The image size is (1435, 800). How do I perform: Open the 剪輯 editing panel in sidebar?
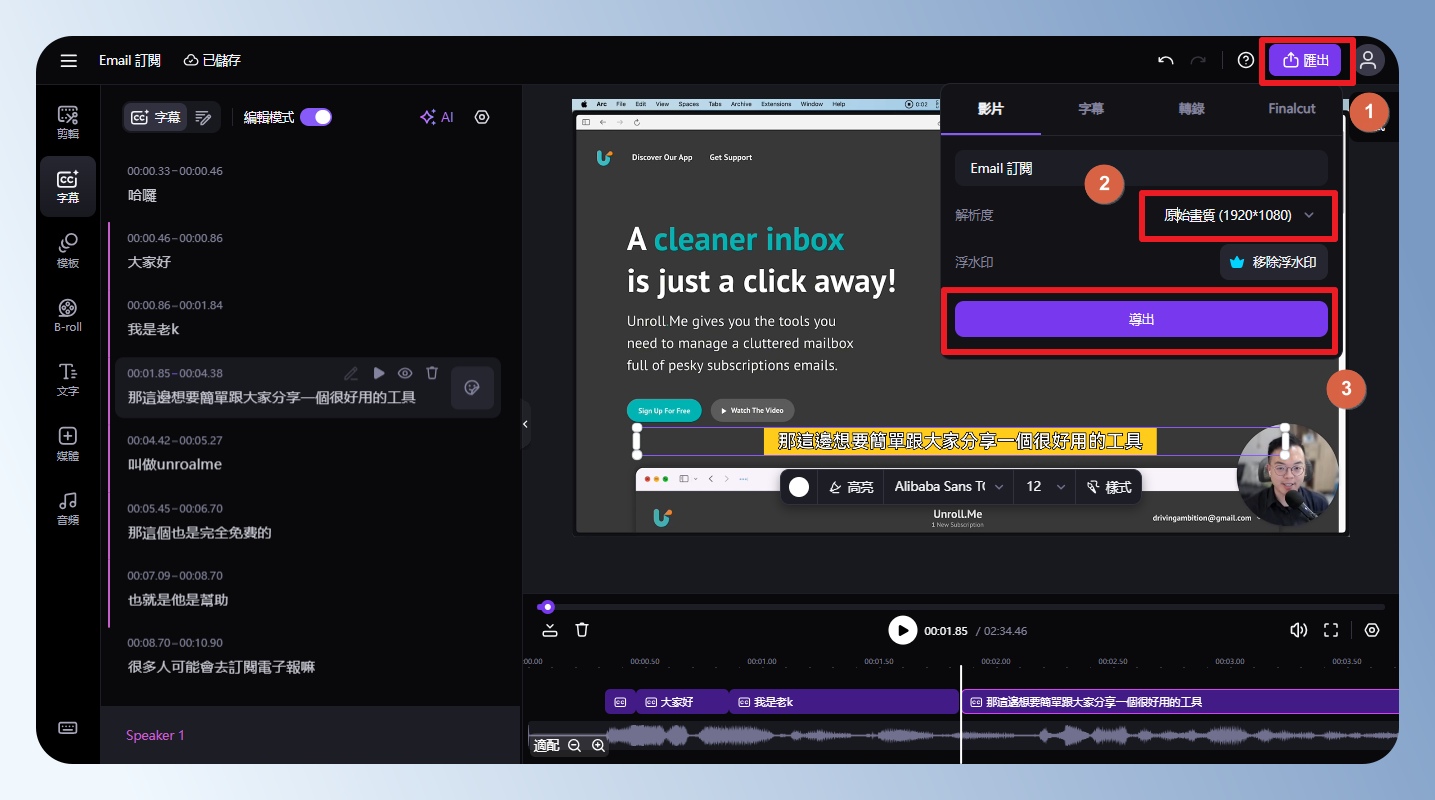point(68,122)
